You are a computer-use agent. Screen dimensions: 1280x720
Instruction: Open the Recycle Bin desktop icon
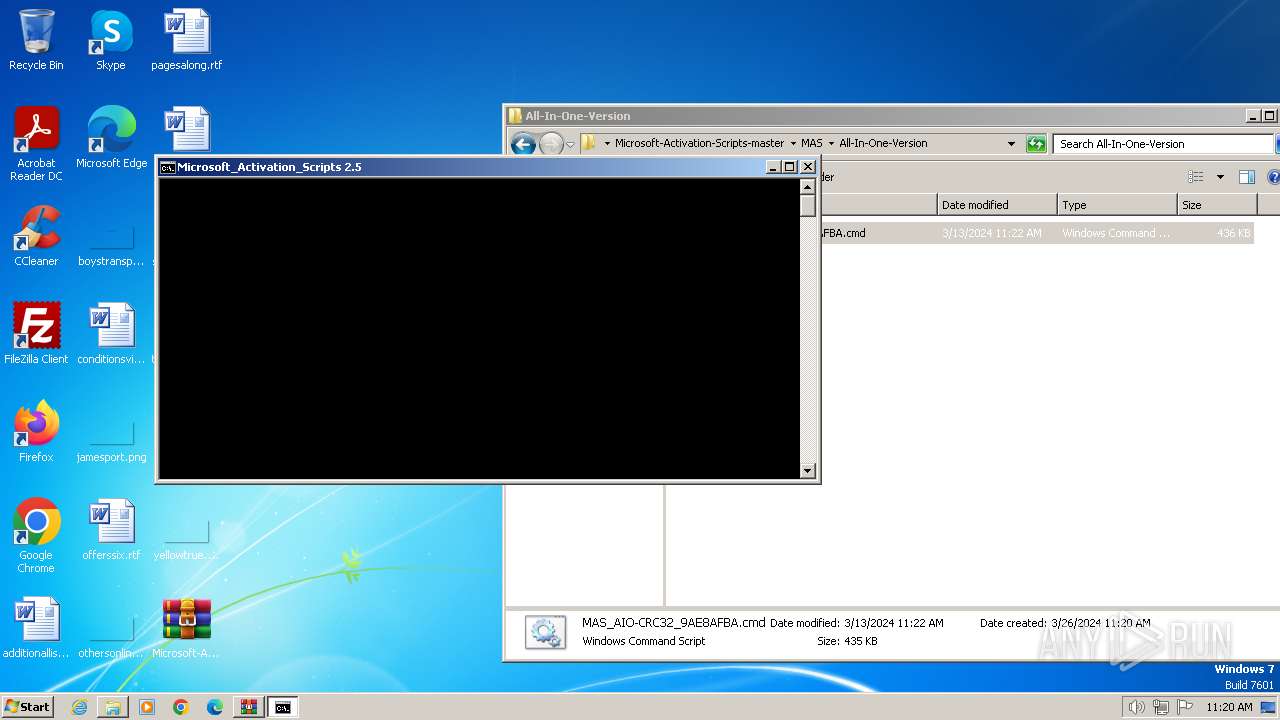coord(36,40)
